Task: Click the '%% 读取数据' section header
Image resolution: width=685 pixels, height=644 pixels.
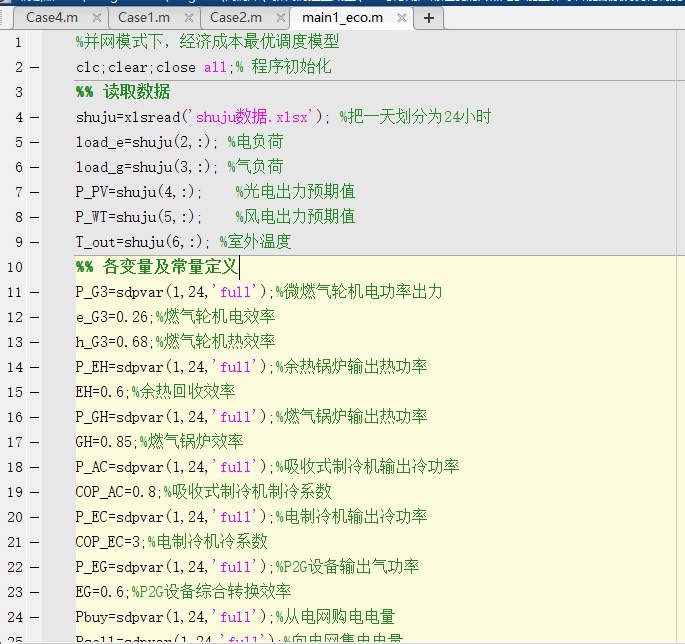Action: 123,92
